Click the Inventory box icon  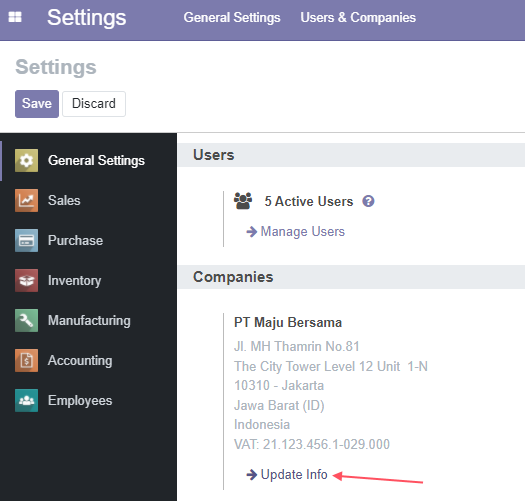point(26,280)
